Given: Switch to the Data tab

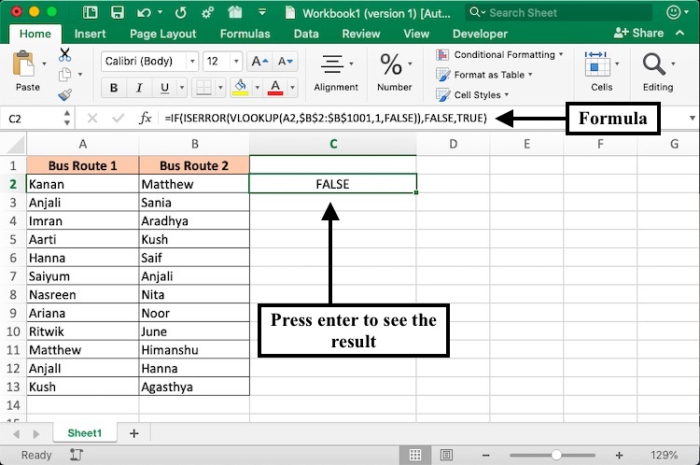Looking at the screenshot, I should click(306, 34).
